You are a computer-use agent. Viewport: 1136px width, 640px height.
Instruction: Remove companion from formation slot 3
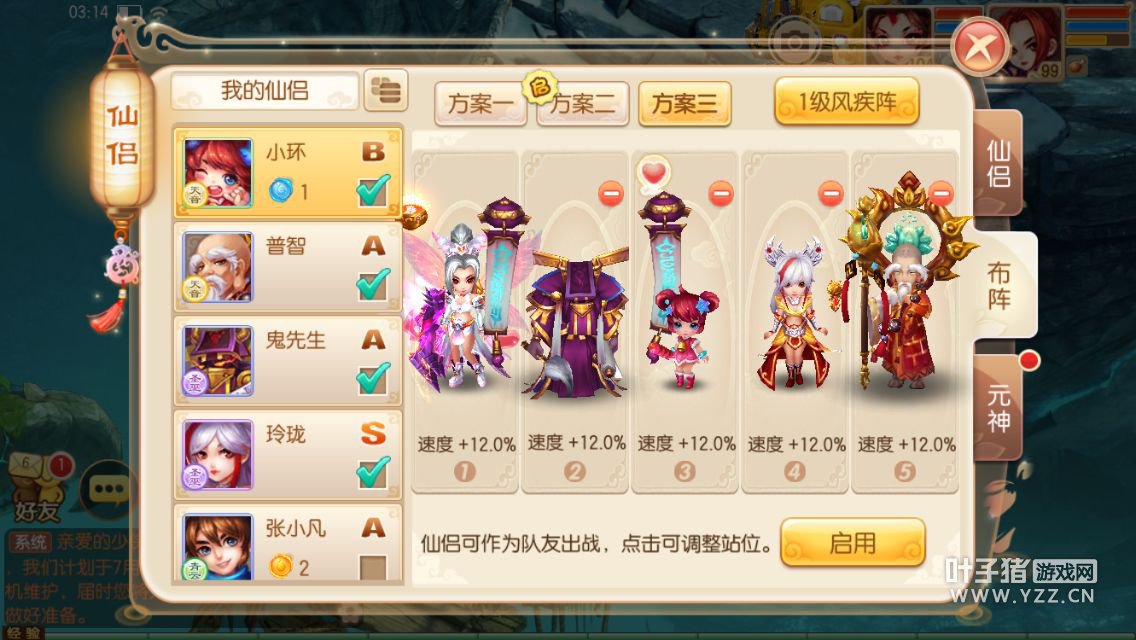(721, 194)
